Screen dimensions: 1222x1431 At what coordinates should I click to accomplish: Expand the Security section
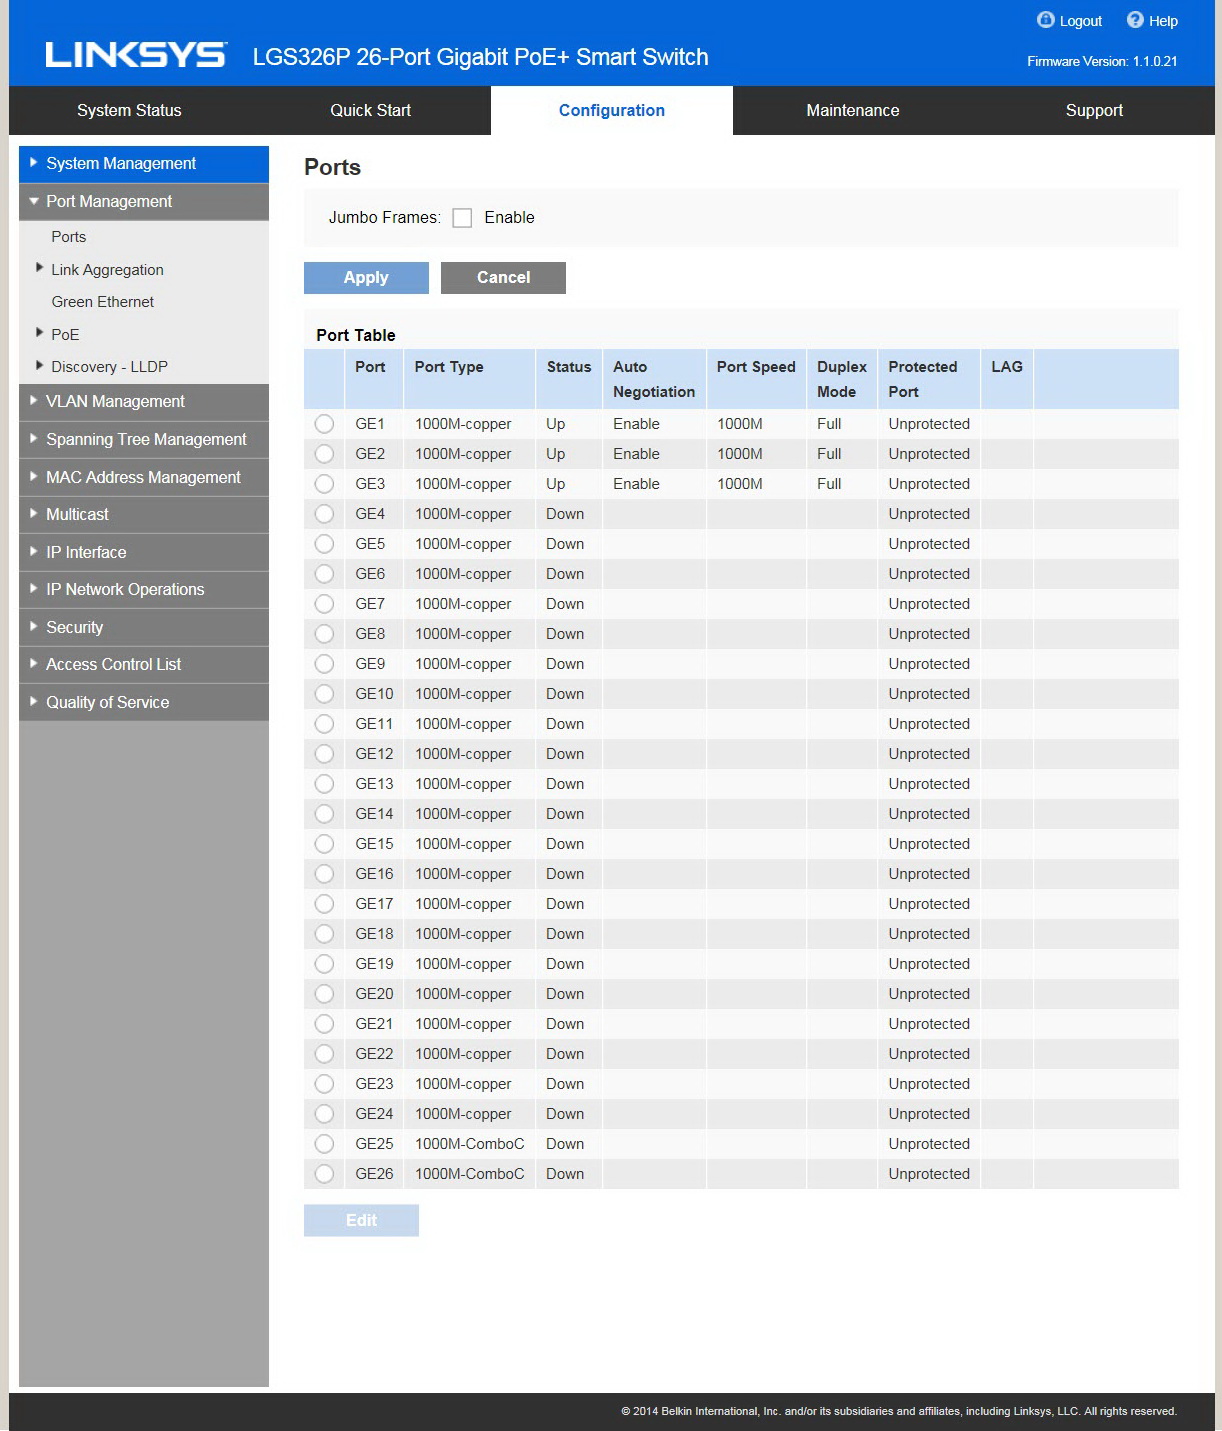point(144,628)
